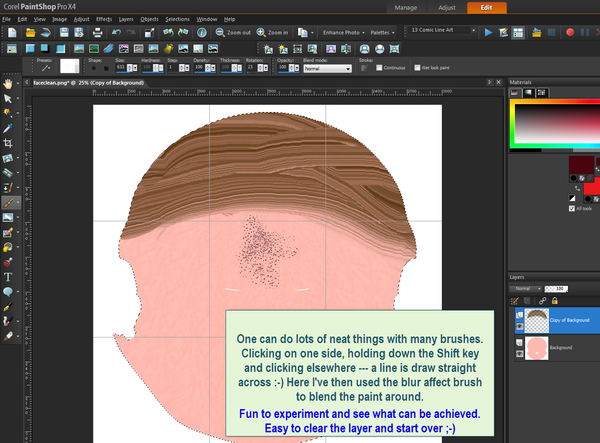Select the Background layer thumbnail
This screenshot has height=443, width=600.
pos(535,347)
